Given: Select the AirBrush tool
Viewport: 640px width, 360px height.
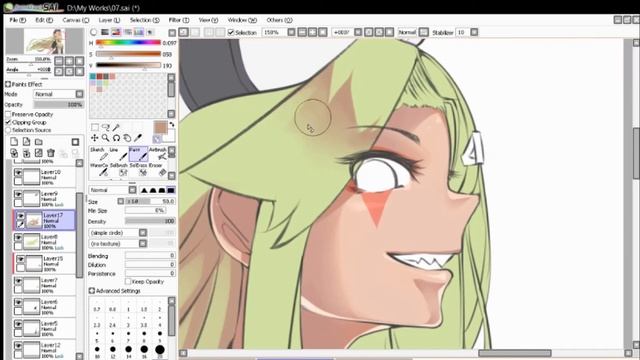Looking at the screenshot, I should pyautogui.click(x=158, y=154).
